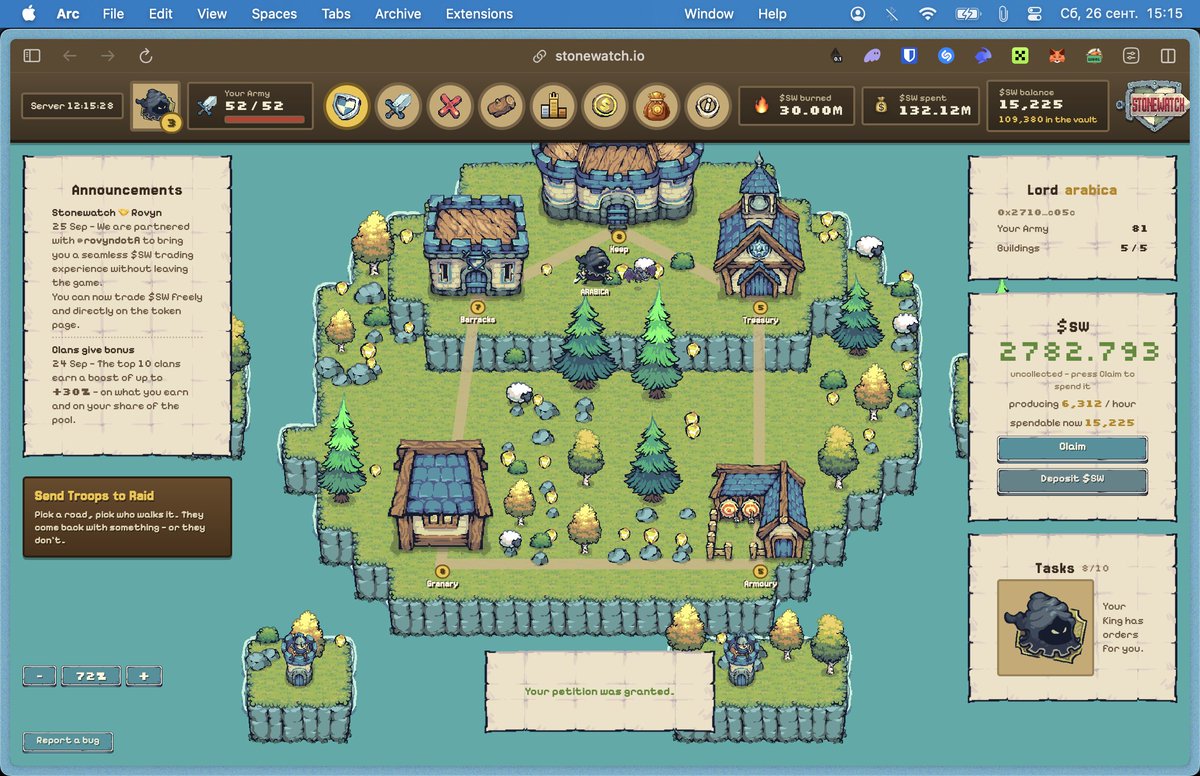Zoom out with the minus button

(x=40, y=676)
